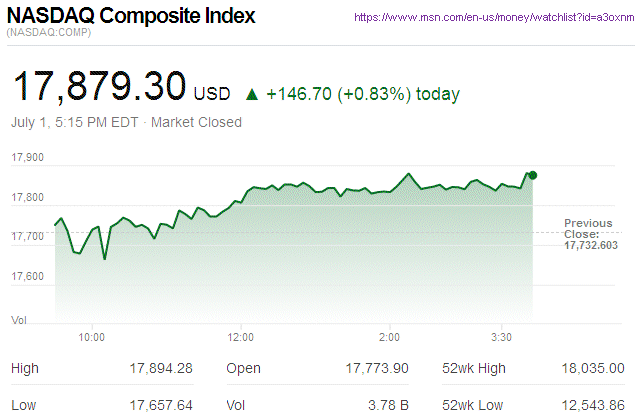The image size is (640, 420).
Task: Click the NASDAQ Composite Index title
Action: click(132, 17)
